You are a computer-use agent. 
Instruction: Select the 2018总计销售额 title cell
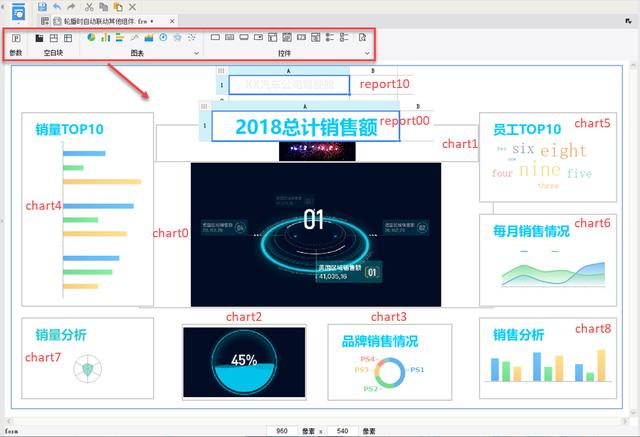[305, 126]
